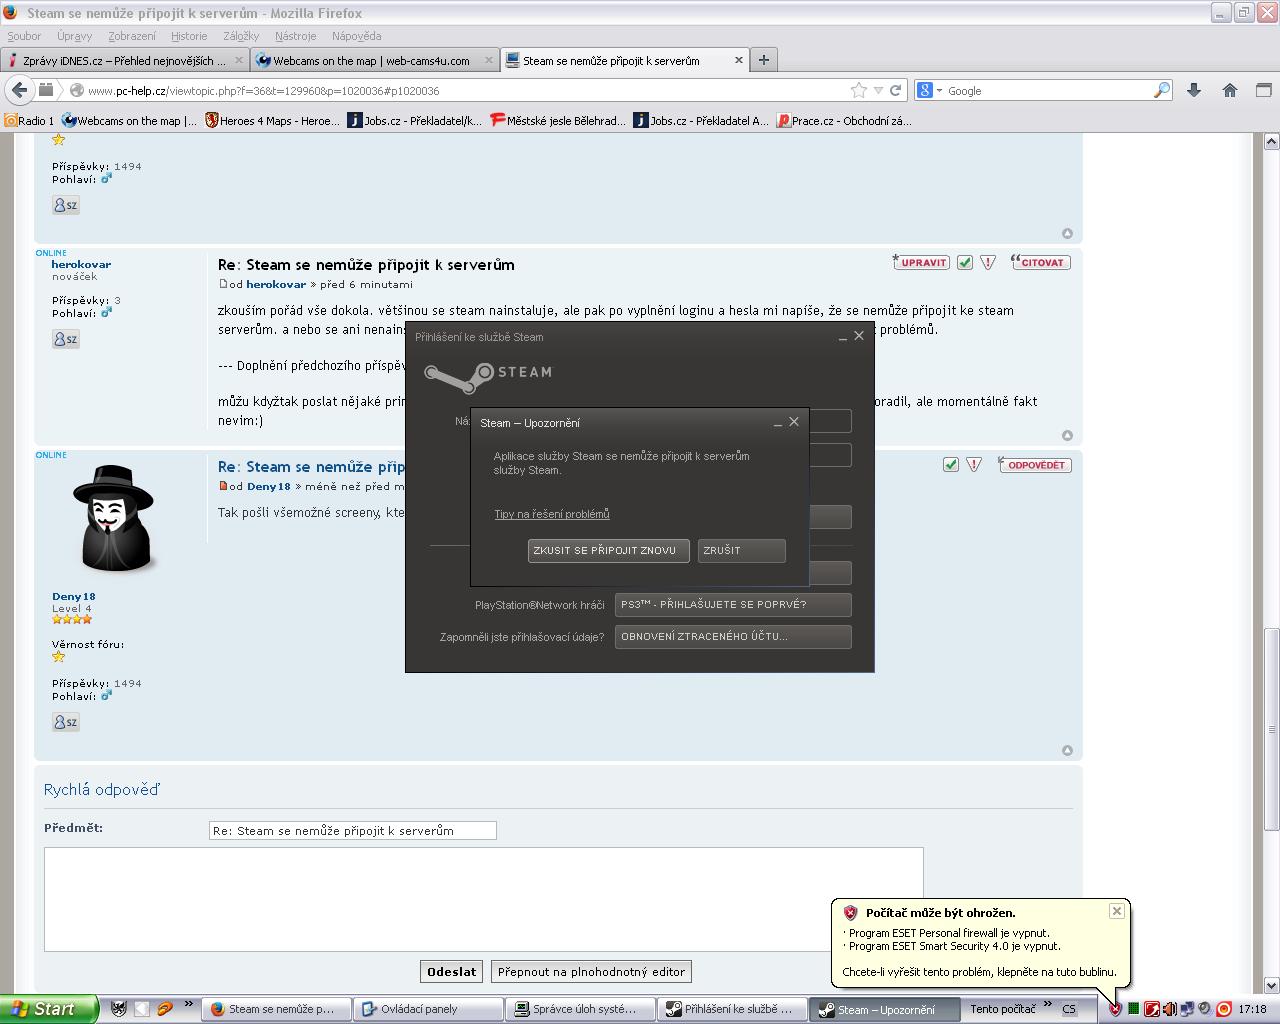Close the ESET warning balloon

1117,911
